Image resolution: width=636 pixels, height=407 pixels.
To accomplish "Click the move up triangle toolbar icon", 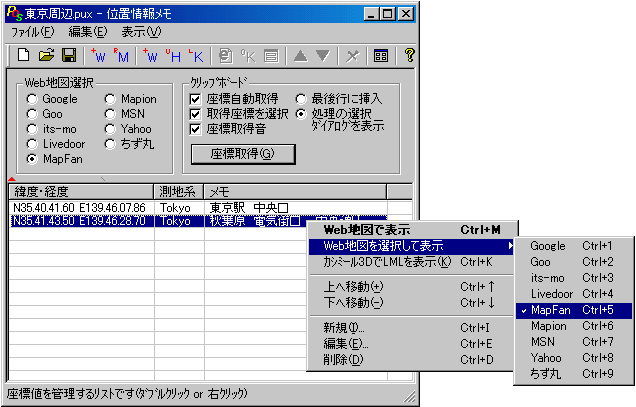I will tap(300, 55).
